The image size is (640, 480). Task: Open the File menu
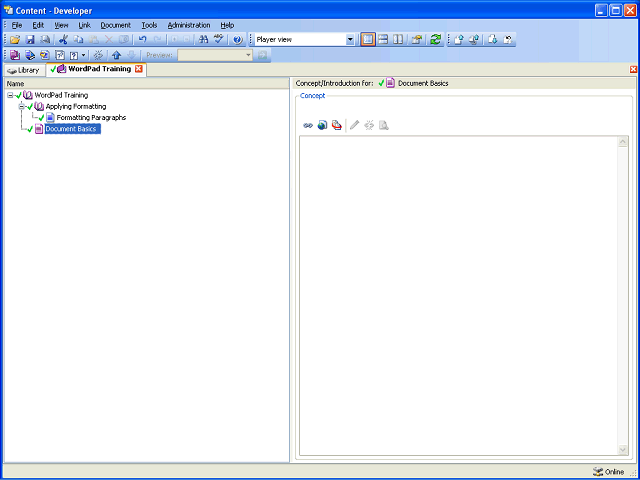coord(17,25)
